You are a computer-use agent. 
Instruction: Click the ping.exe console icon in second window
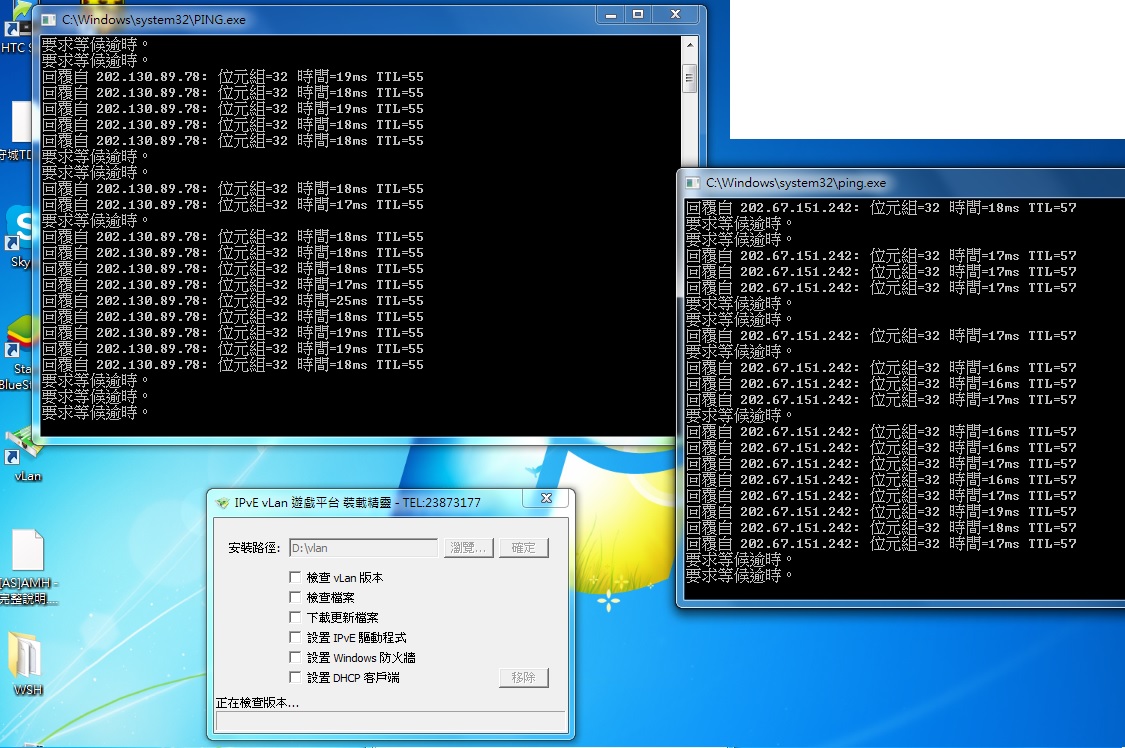click(x=692, y=183)
